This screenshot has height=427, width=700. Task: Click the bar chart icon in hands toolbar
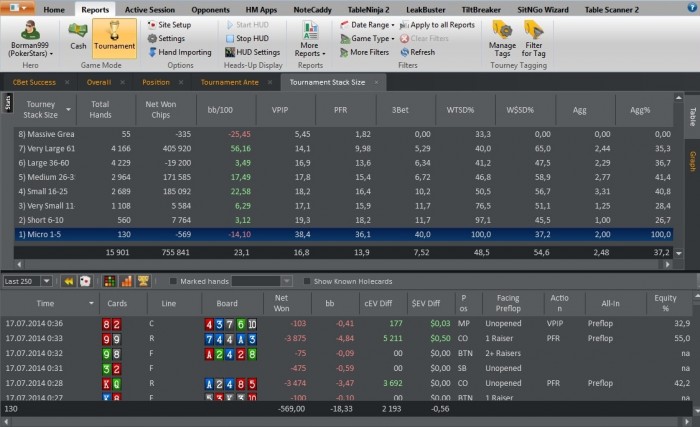[x=126, y=281]
